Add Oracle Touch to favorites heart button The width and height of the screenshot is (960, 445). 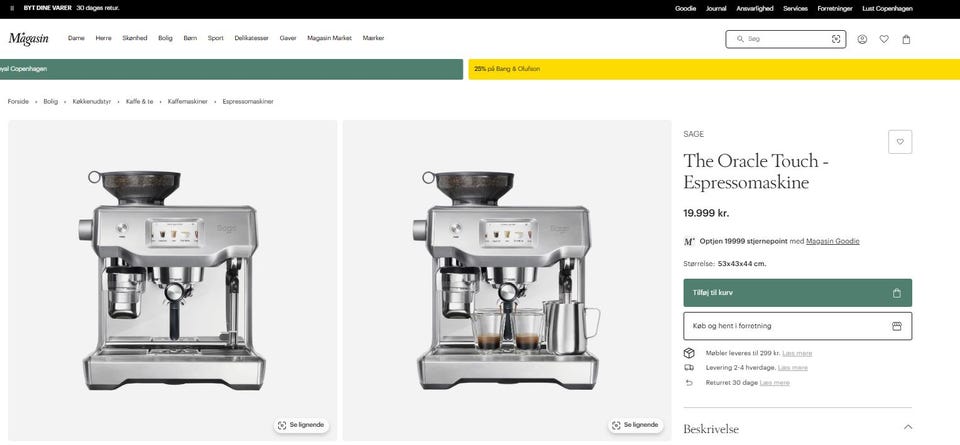(x=900, y=142)
